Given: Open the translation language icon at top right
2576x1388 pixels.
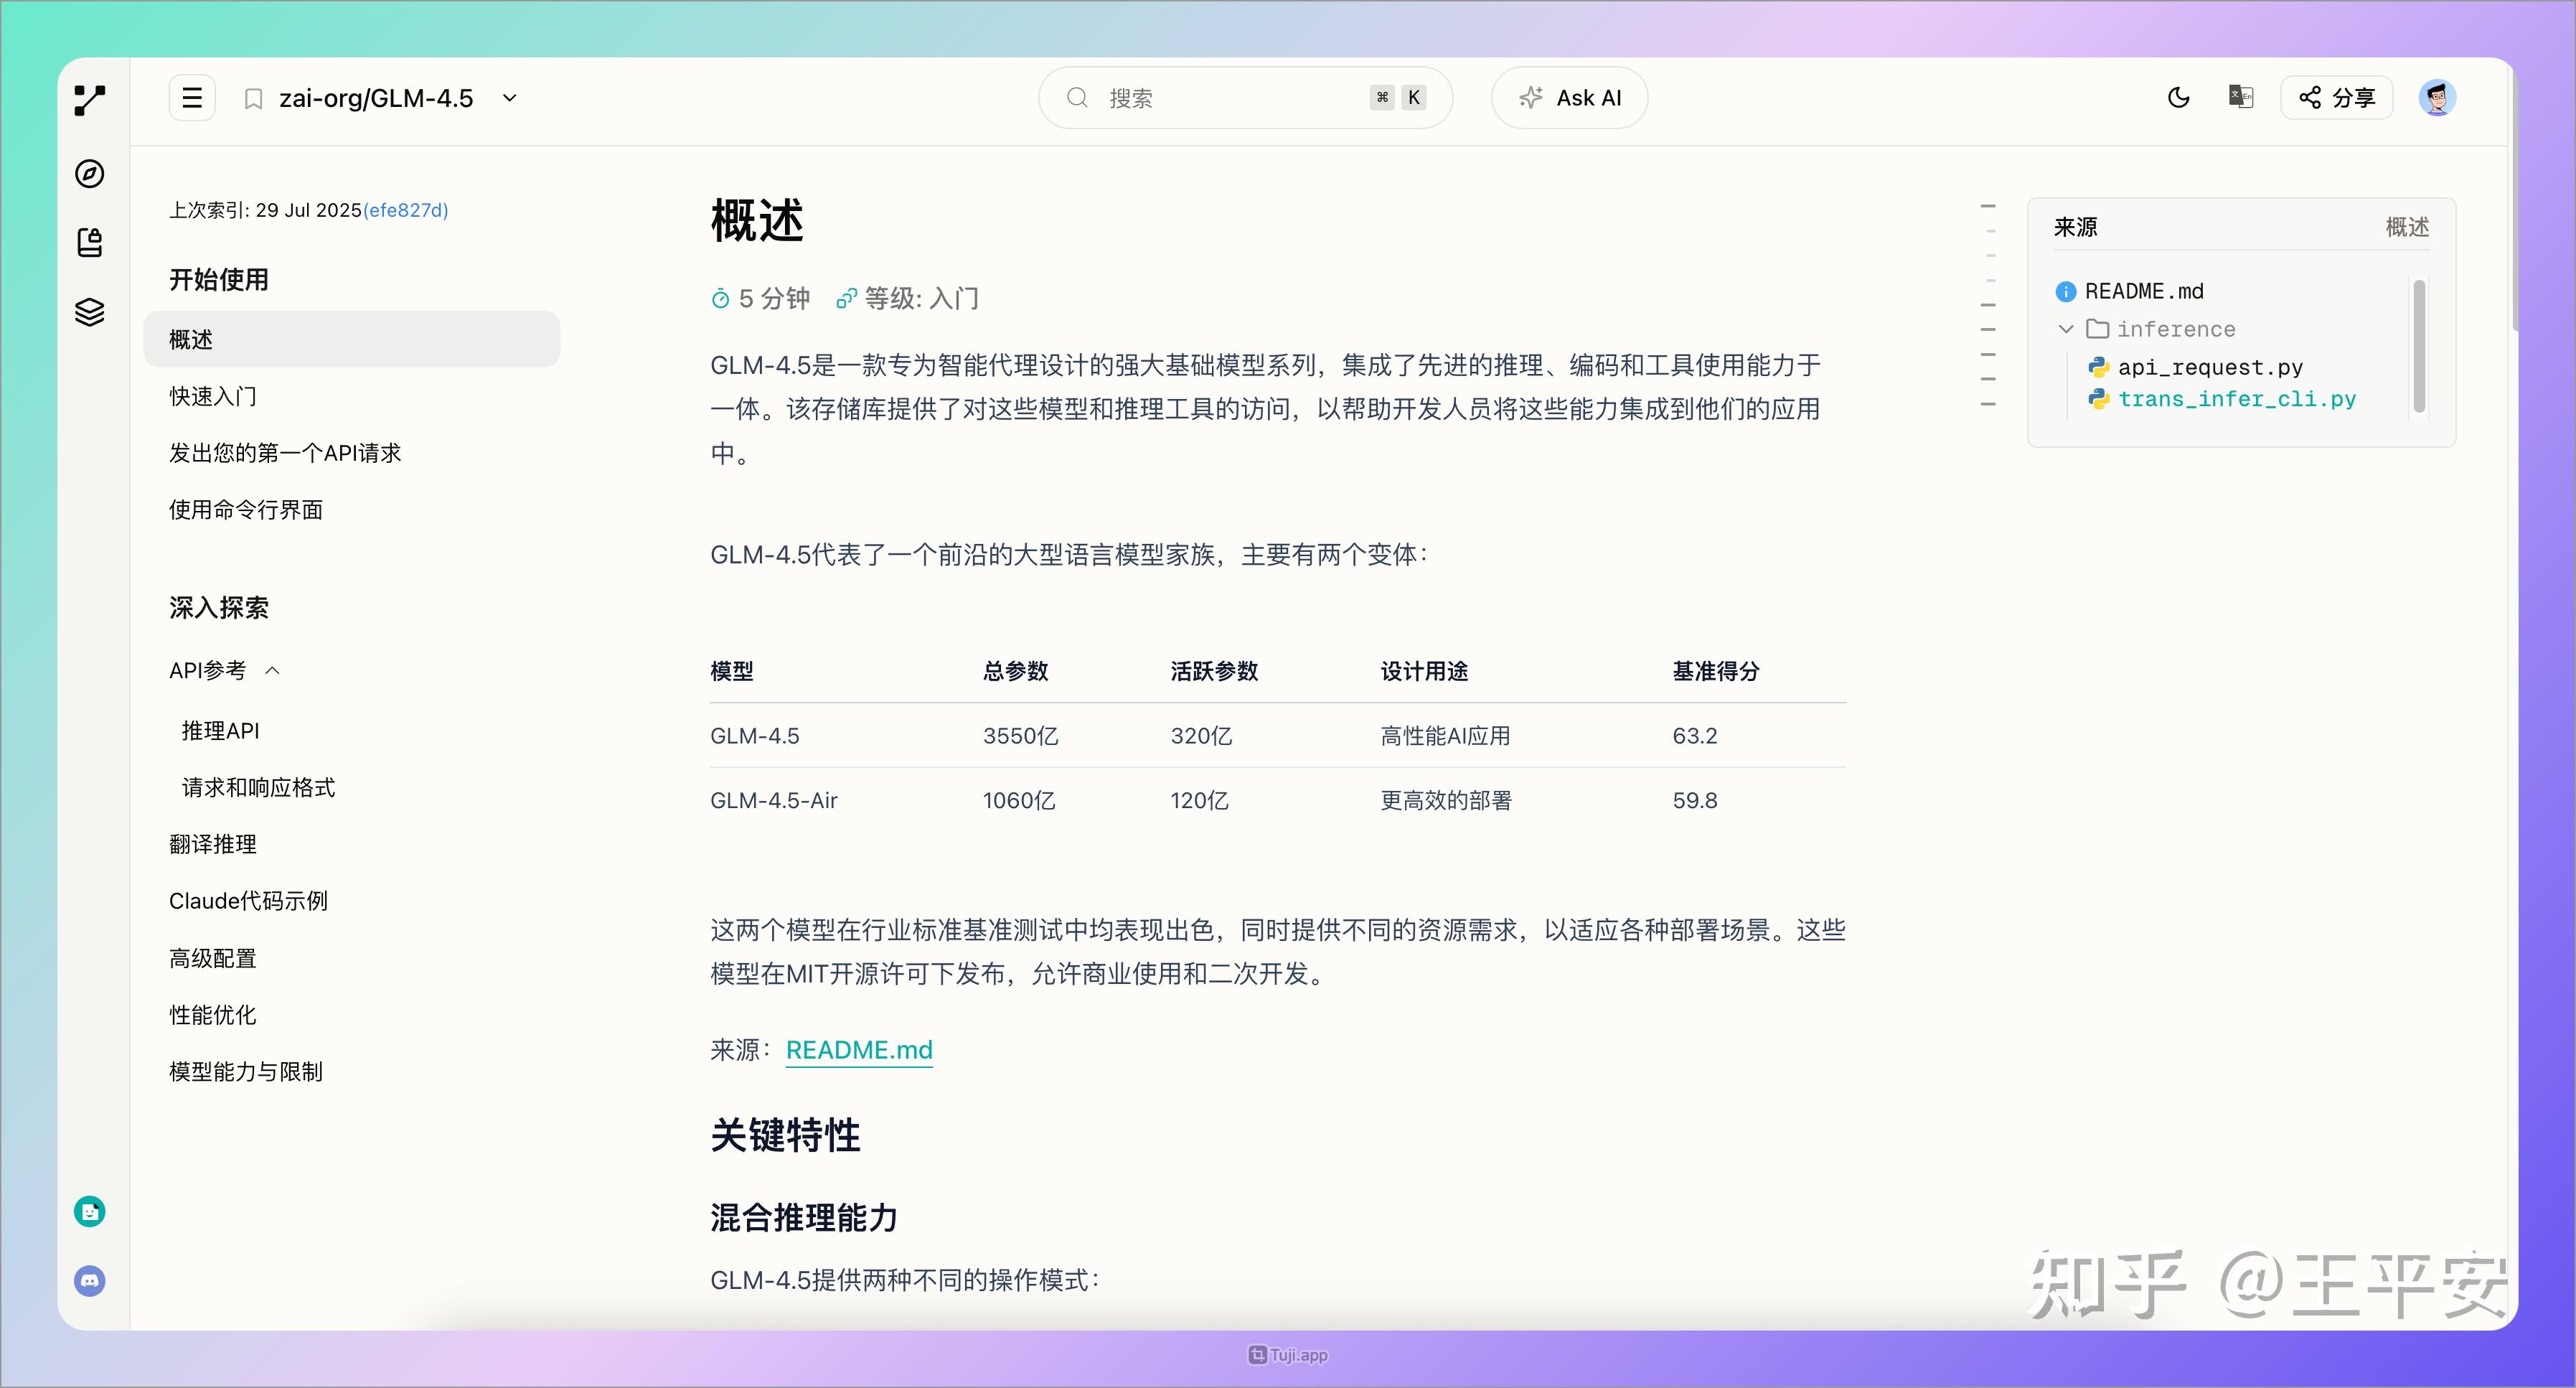Looking at the screenshot, I should (2240, 97).
